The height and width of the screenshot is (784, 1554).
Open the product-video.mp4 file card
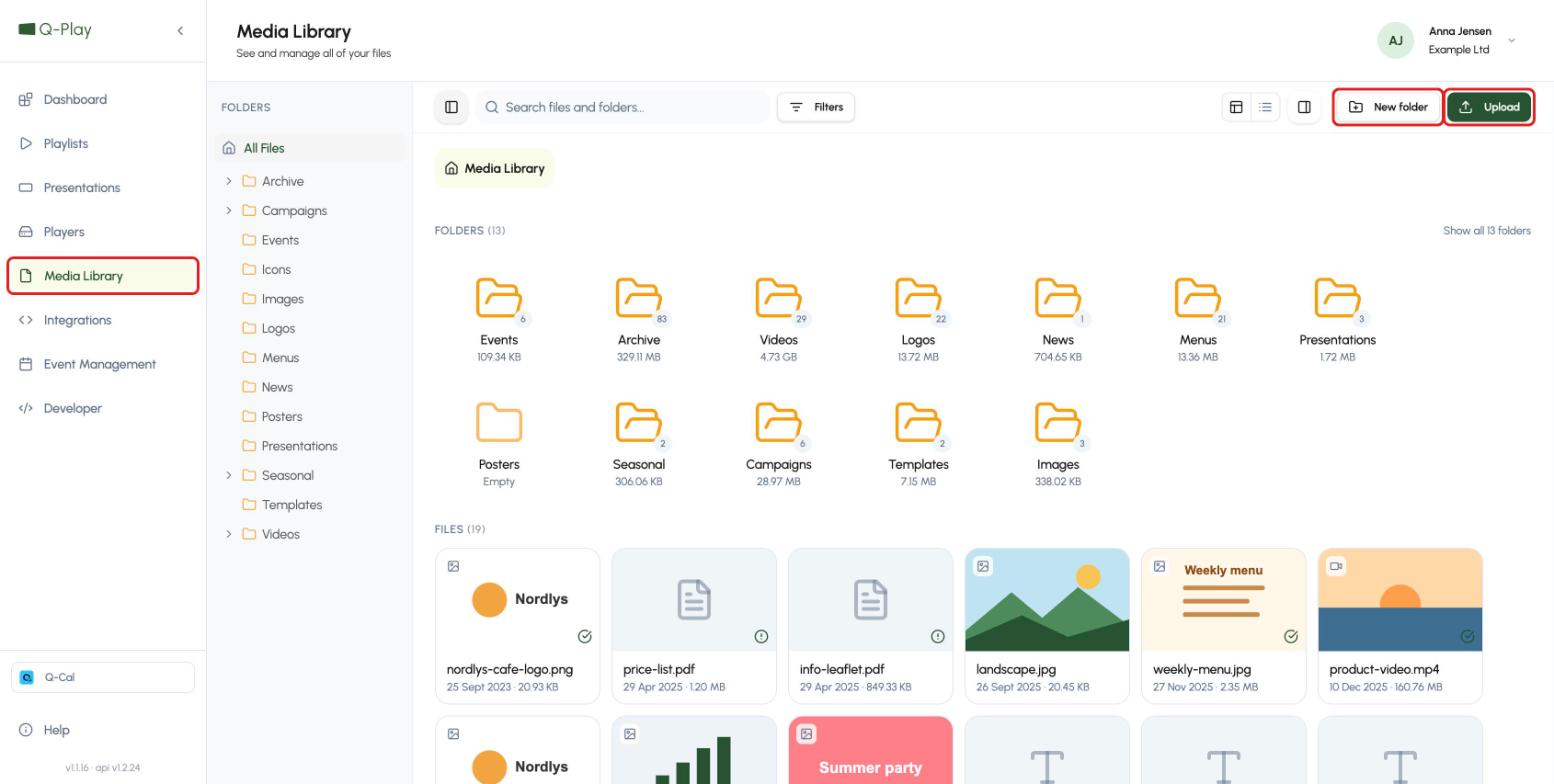(1400, 626)
